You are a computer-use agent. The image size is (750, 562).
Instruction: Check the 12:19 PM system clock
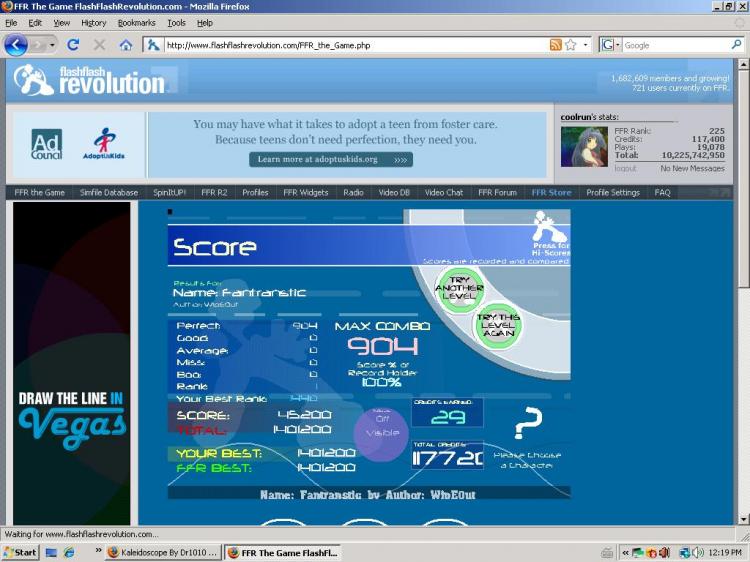[x=725, y=552]
